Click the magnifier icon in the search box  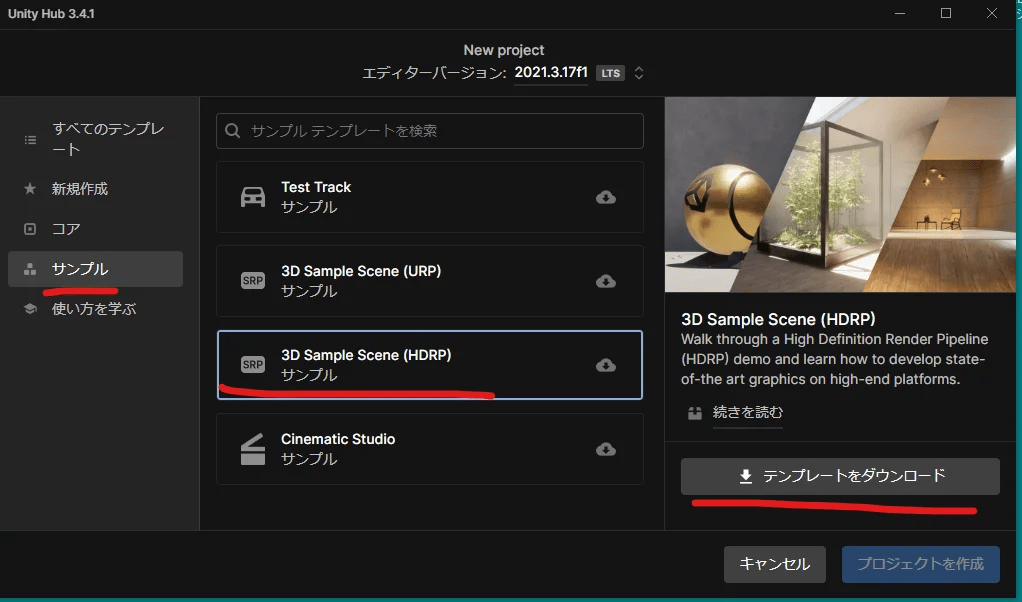(233, 131)
